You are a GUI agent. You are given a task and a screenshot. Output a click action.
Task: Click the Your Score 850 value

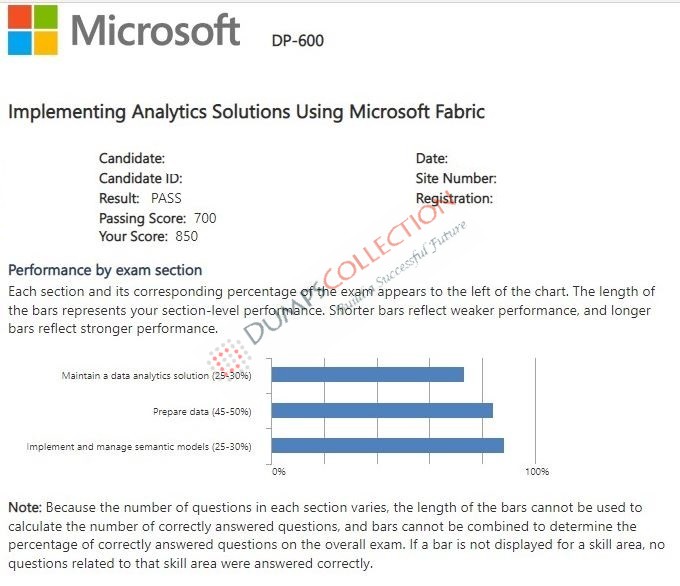tap(186, 236)
